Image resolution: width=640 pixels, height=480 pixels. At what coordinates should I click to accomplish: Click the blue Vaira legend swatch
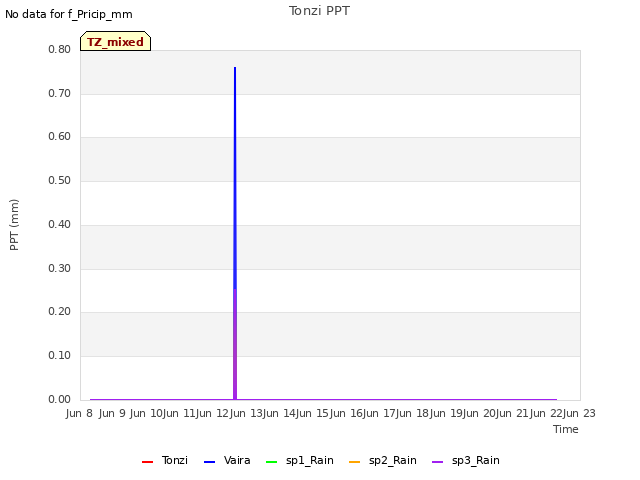(209, 462)
